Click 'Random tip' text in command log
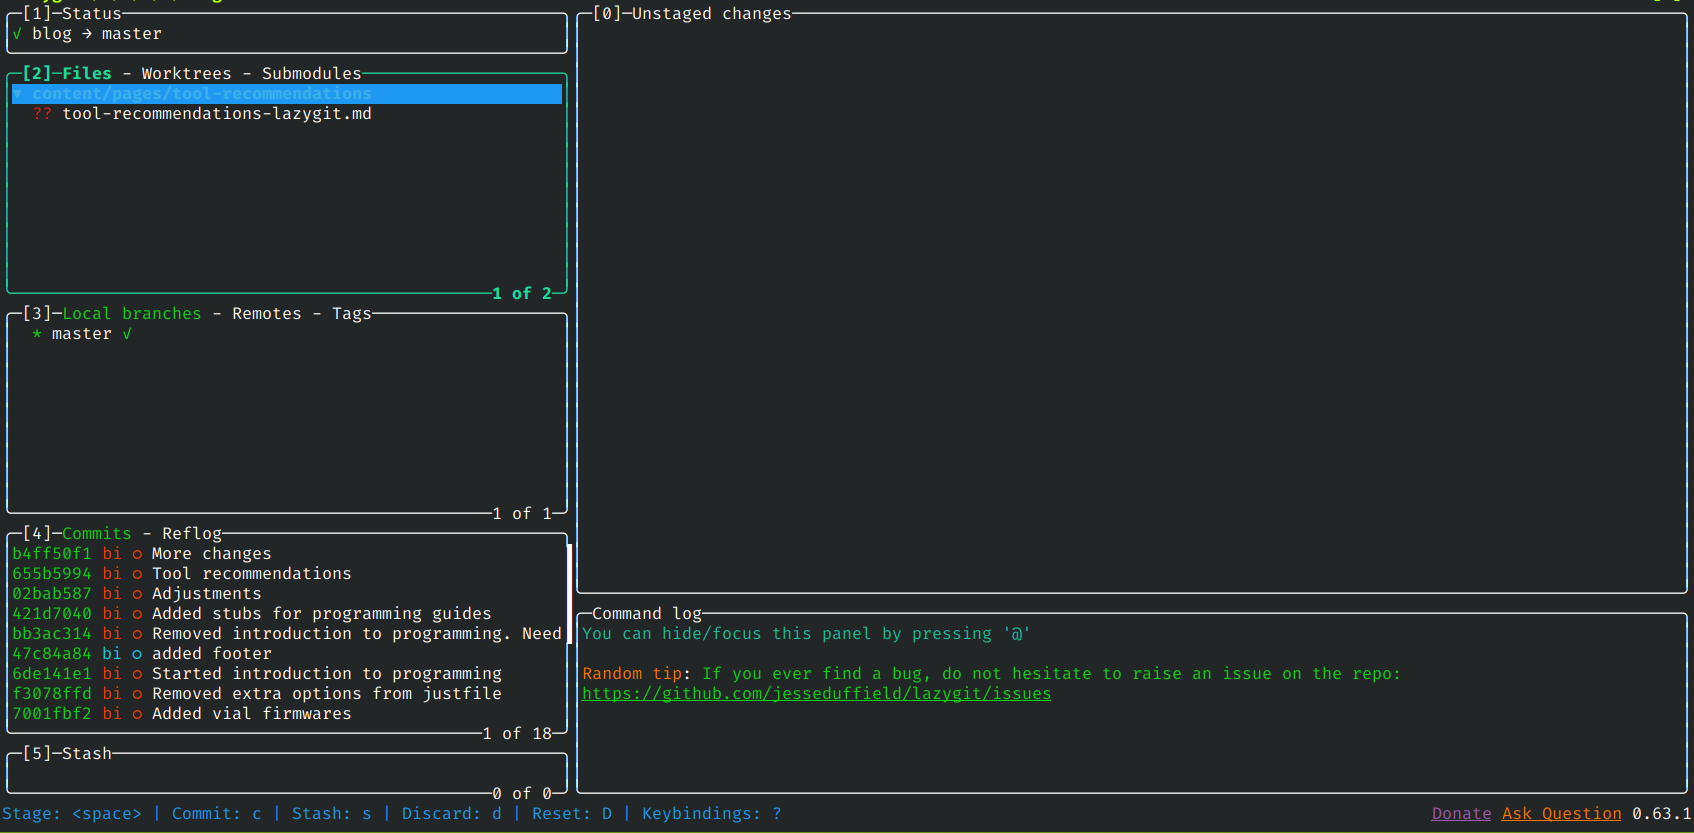The height and width of the screenshot is (833, 1694). 632,674
